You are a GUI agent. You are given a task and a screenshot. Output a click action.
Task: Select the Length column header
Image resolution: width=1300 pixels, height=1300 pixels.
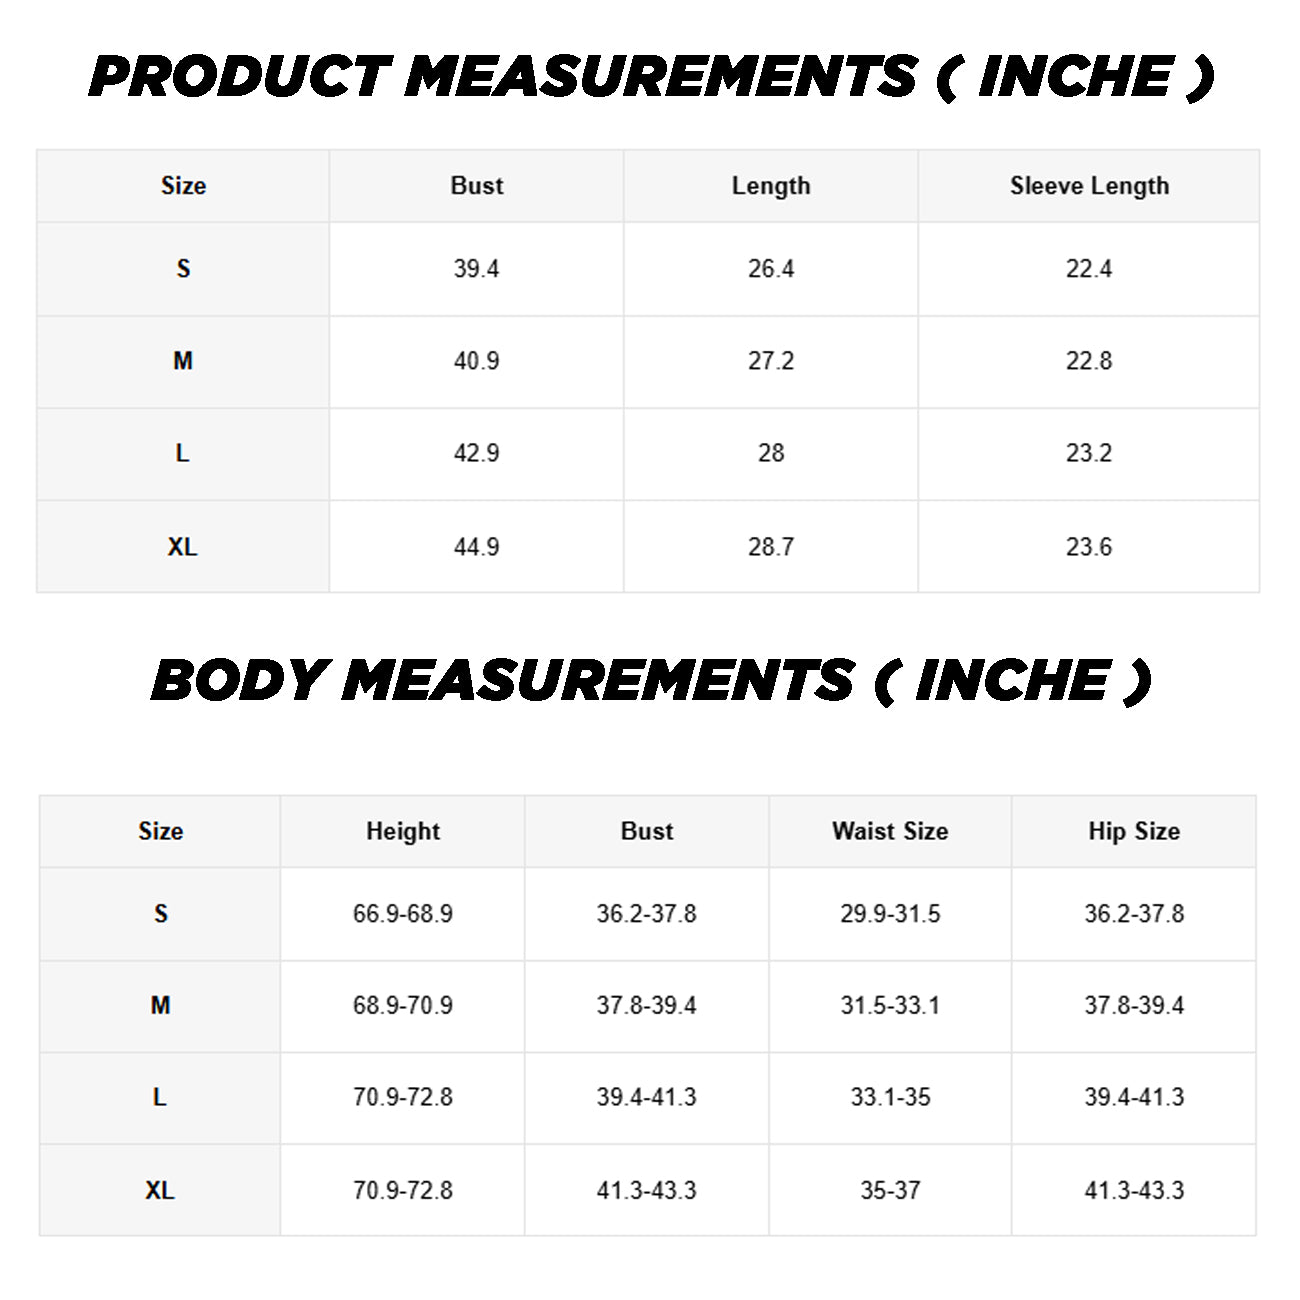(771, 186)
